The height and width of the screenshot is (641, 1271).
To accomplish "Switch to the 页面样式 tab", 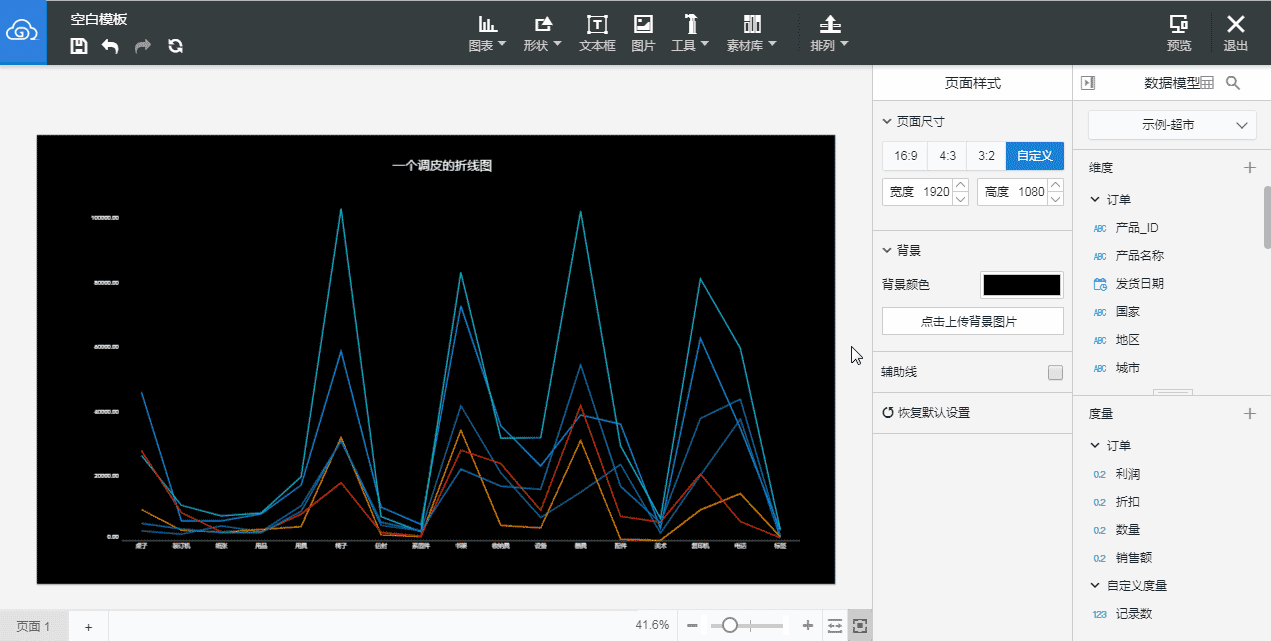I will [x=972, y=83].
